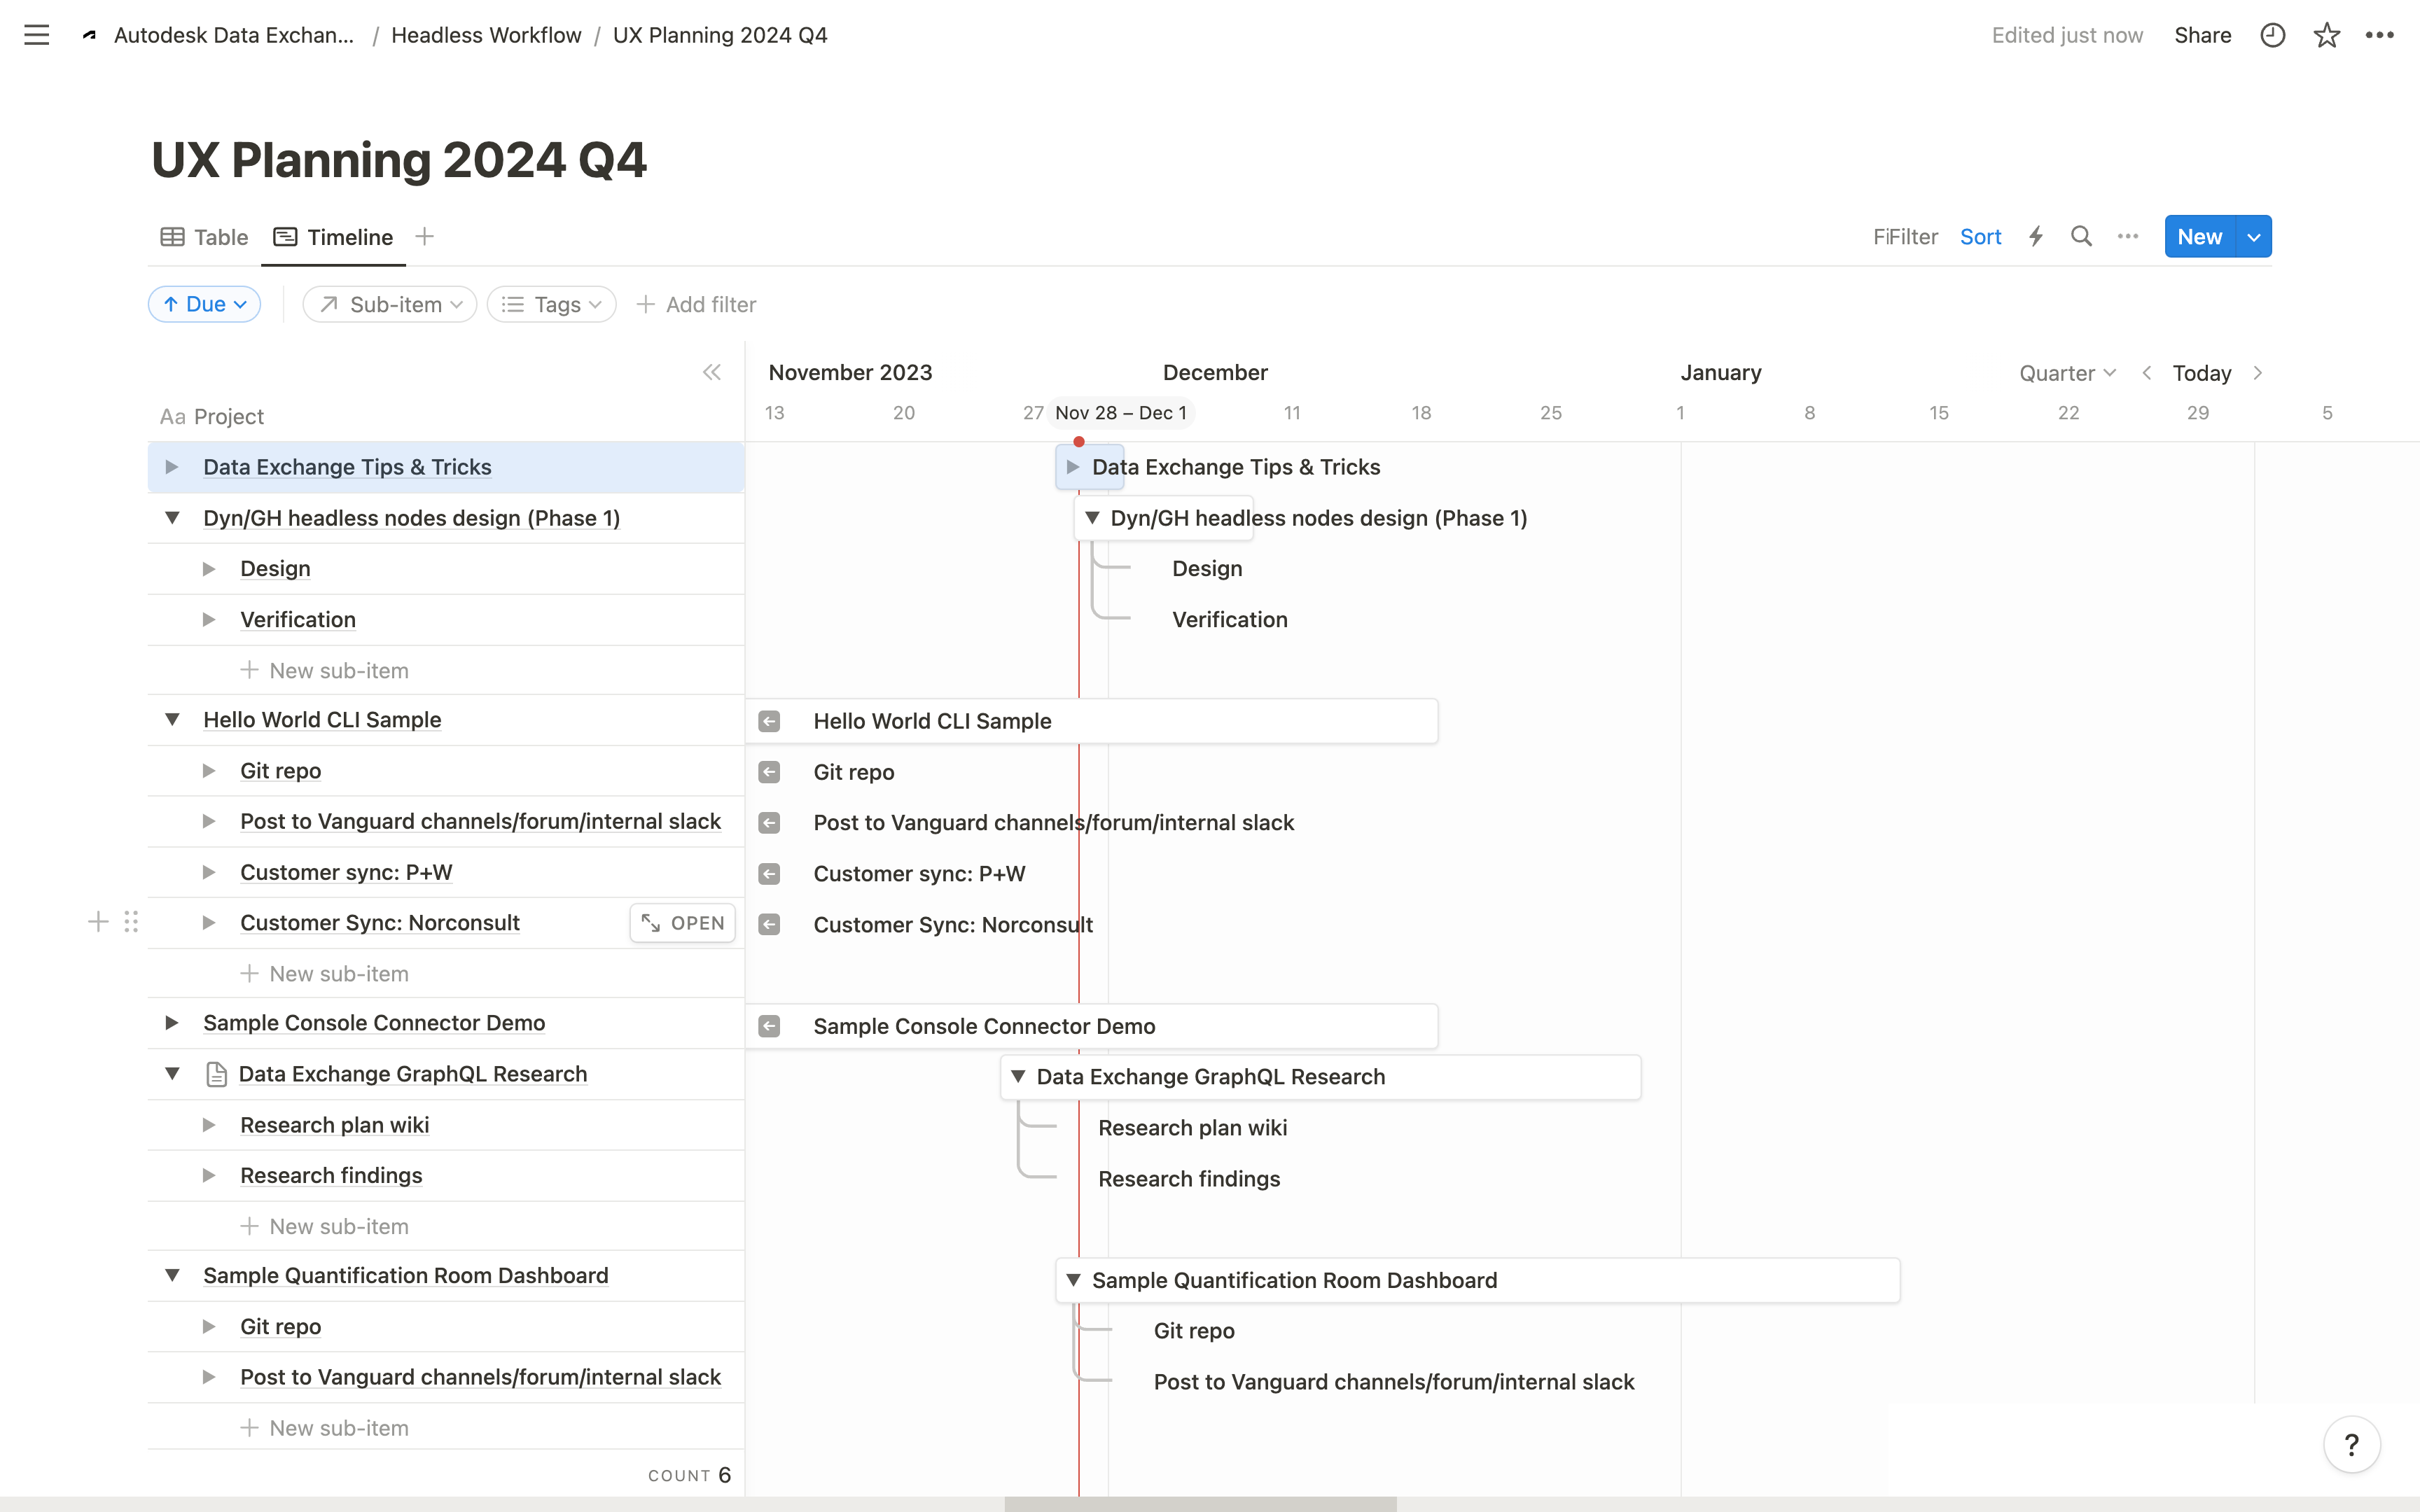Image resolution: width=2420 pixels, height=1512 pixels.
Task: Open view options ellipsis next to search
Action: pyautogui.click(x=2127, y=237)
